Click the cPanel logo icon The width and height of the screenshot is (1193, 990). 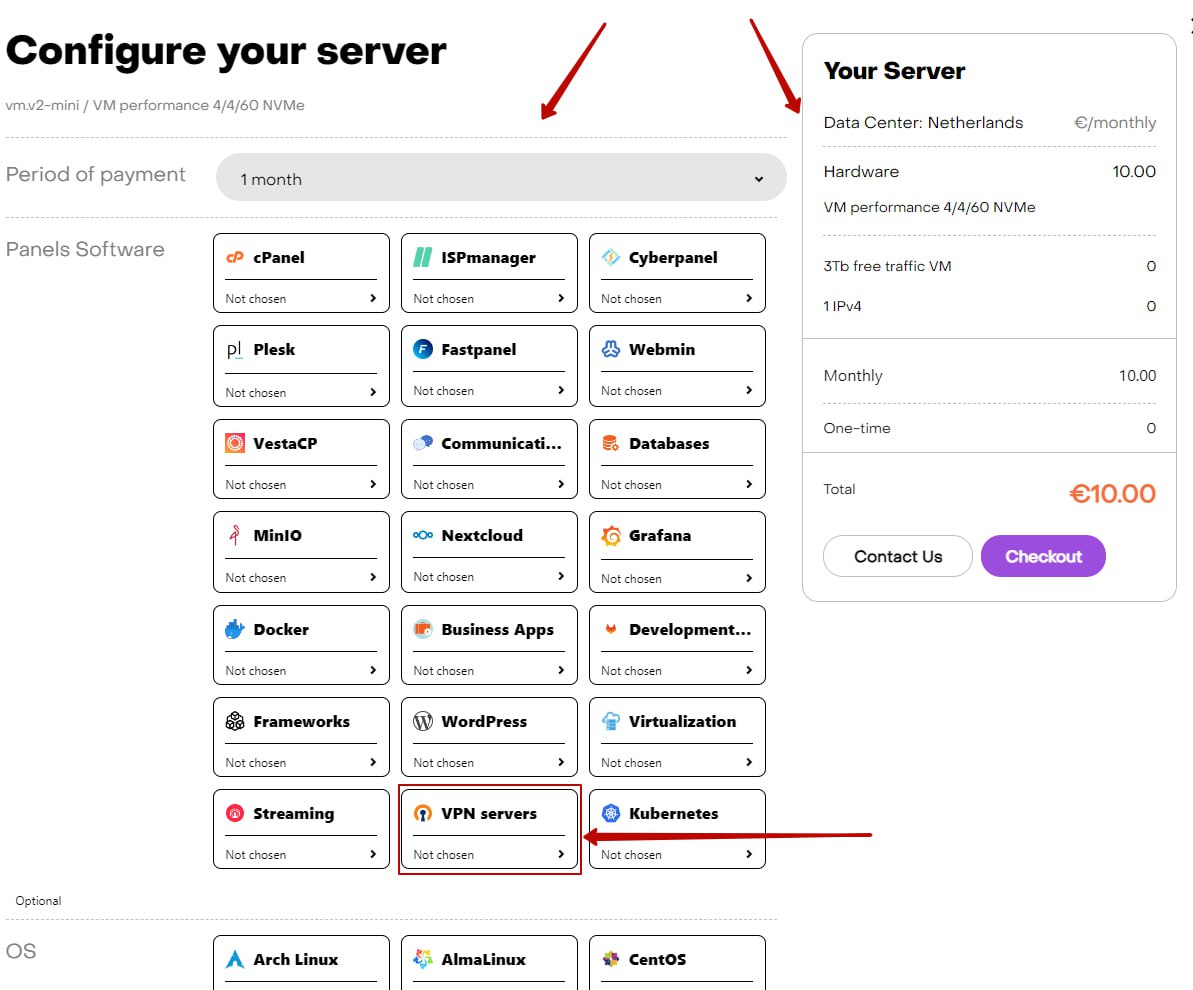tap(235, 257)
